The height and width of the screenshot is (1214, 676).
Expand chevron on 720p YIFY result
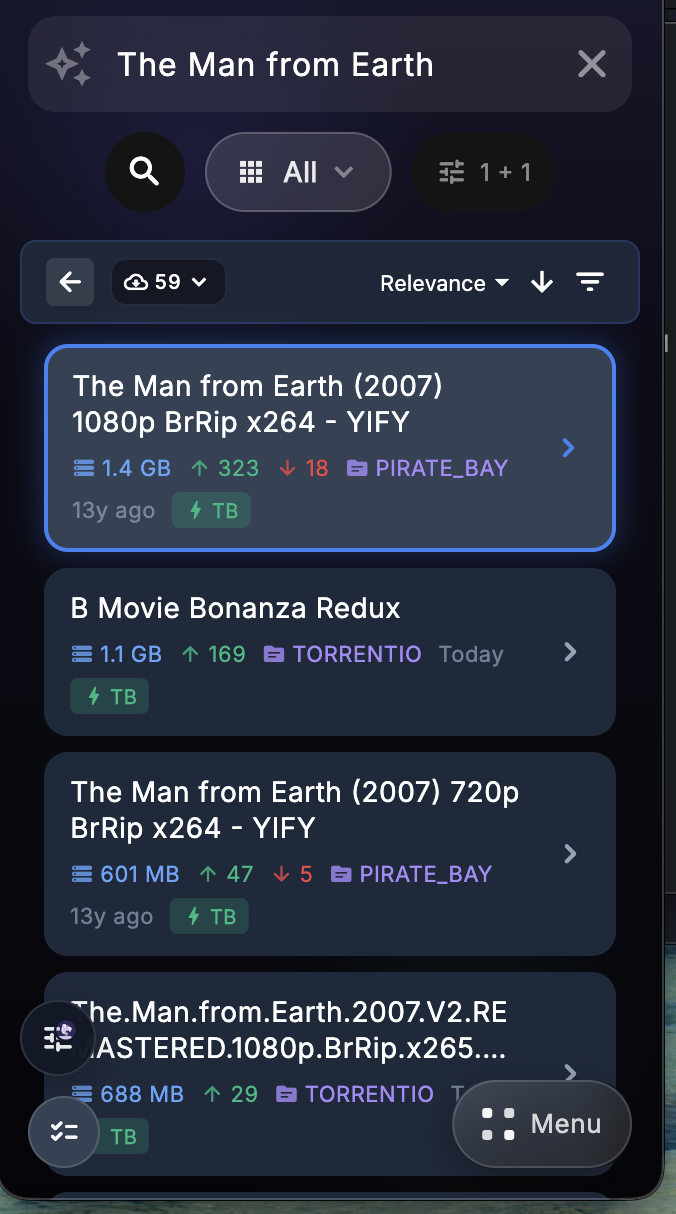(x=570, y=854)
